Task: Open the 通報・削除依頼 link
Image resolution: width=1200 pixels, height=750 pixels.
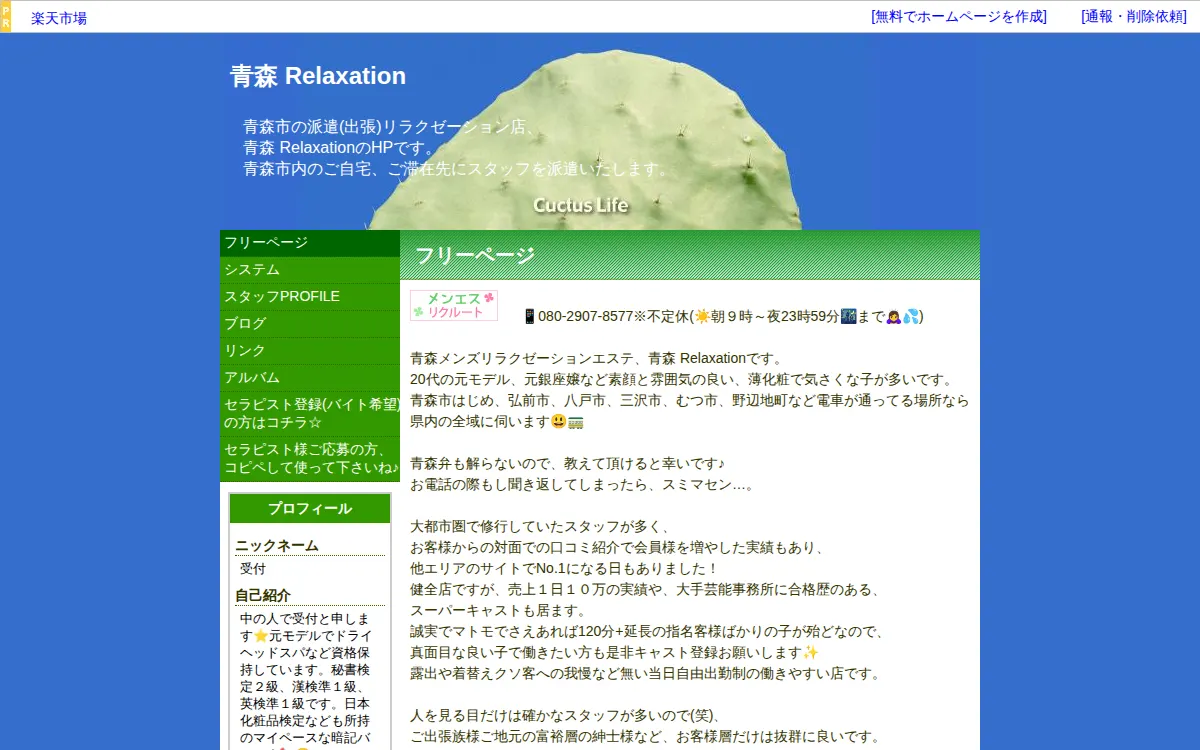Action: click(x=1133, y=17)
